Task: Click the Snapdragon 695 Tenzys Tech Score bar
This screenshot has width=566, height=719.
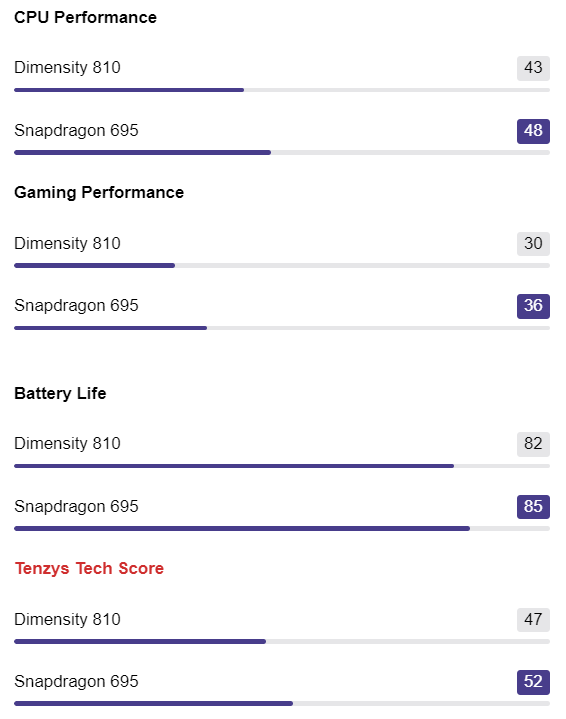Action: pyautogui.click(x=282, y=703)
